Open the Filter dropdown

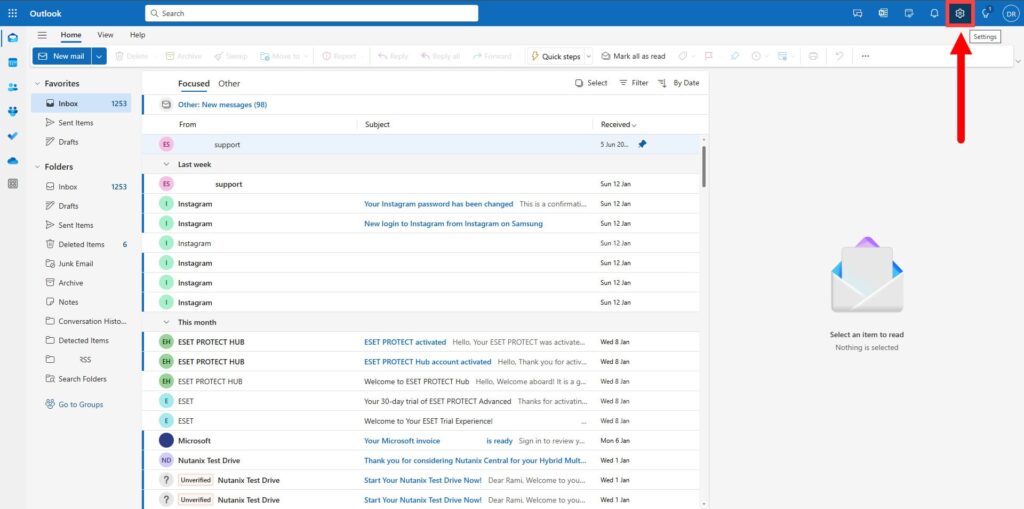(633, 83)
